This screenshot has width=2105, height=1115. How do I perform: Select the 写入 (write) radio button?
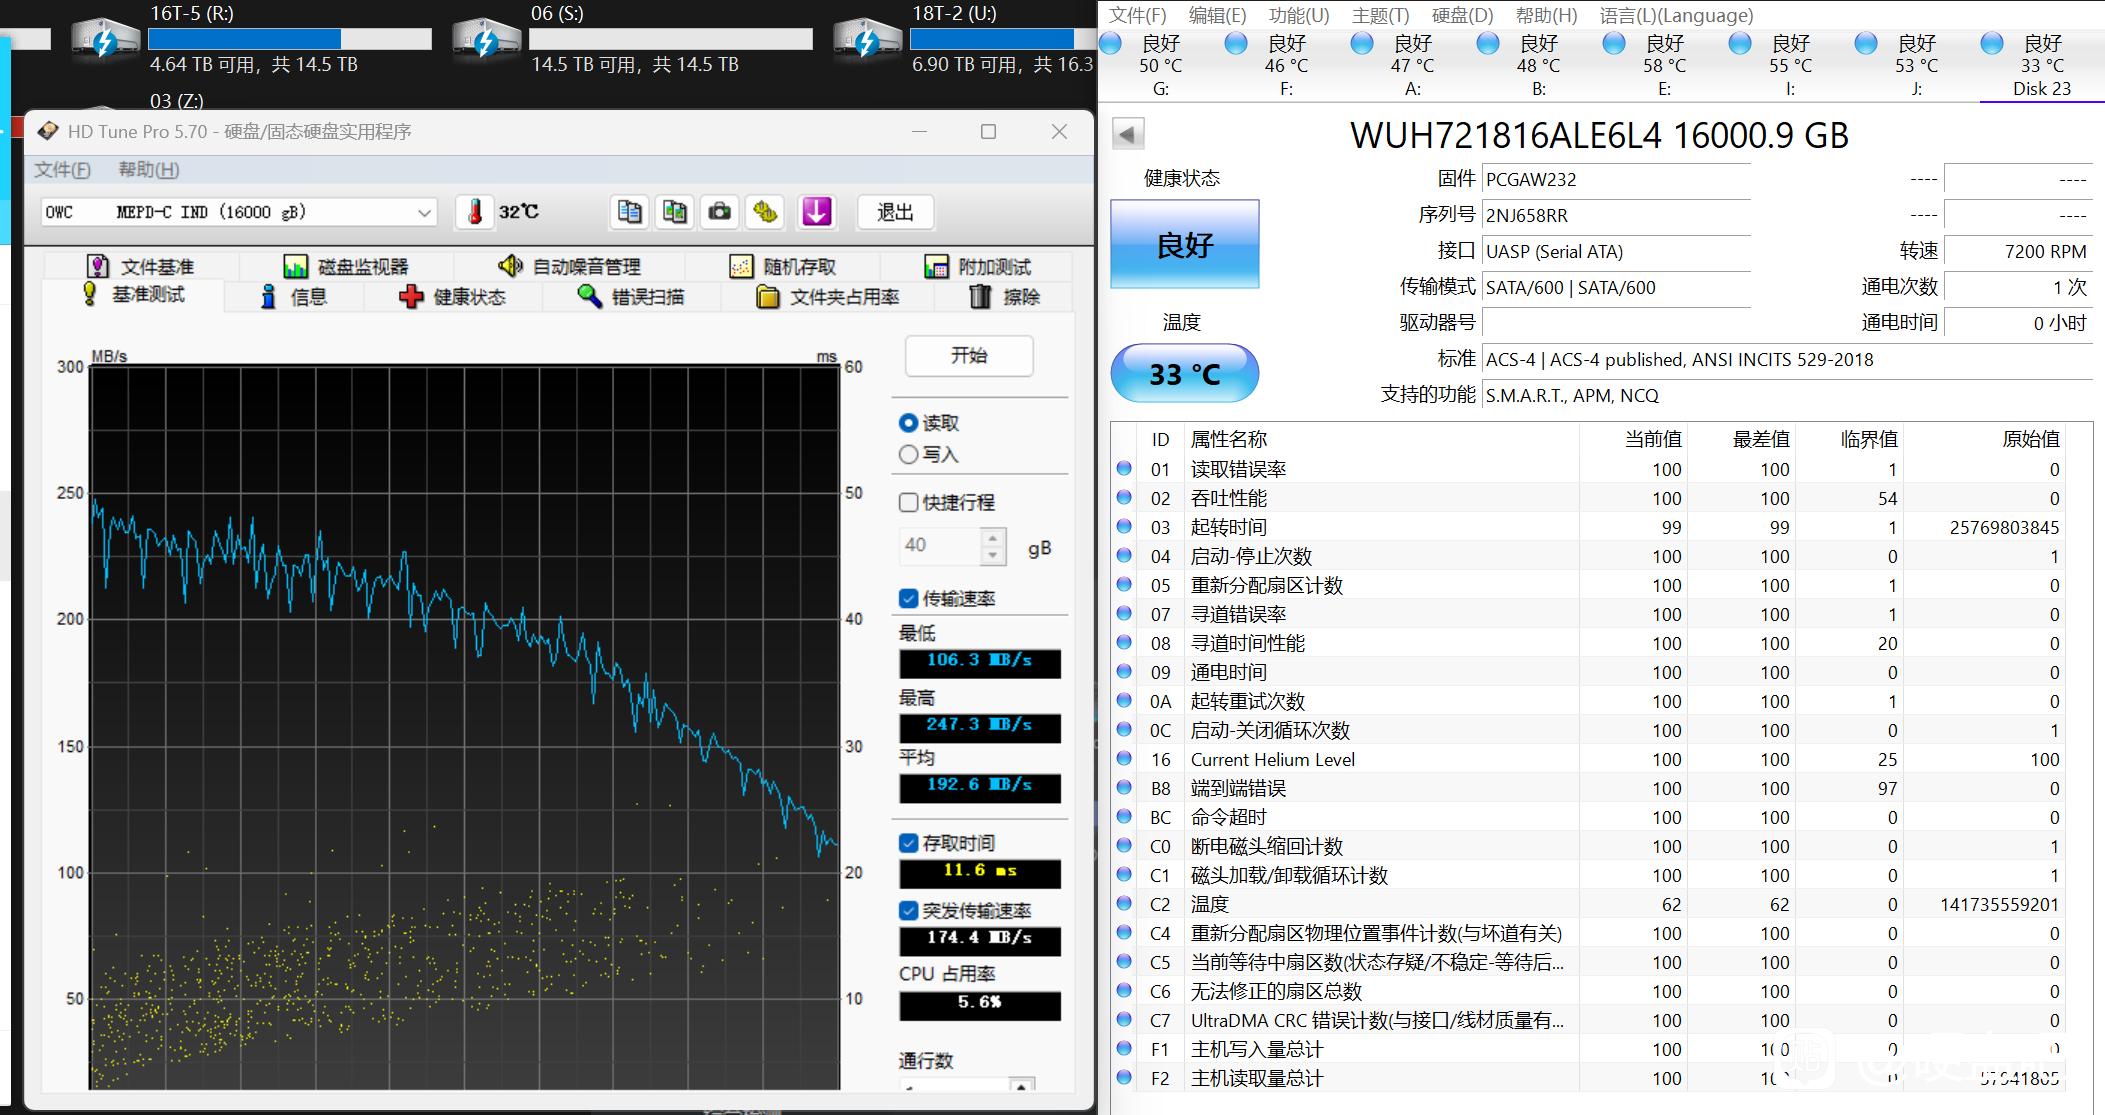pos(908,454)
